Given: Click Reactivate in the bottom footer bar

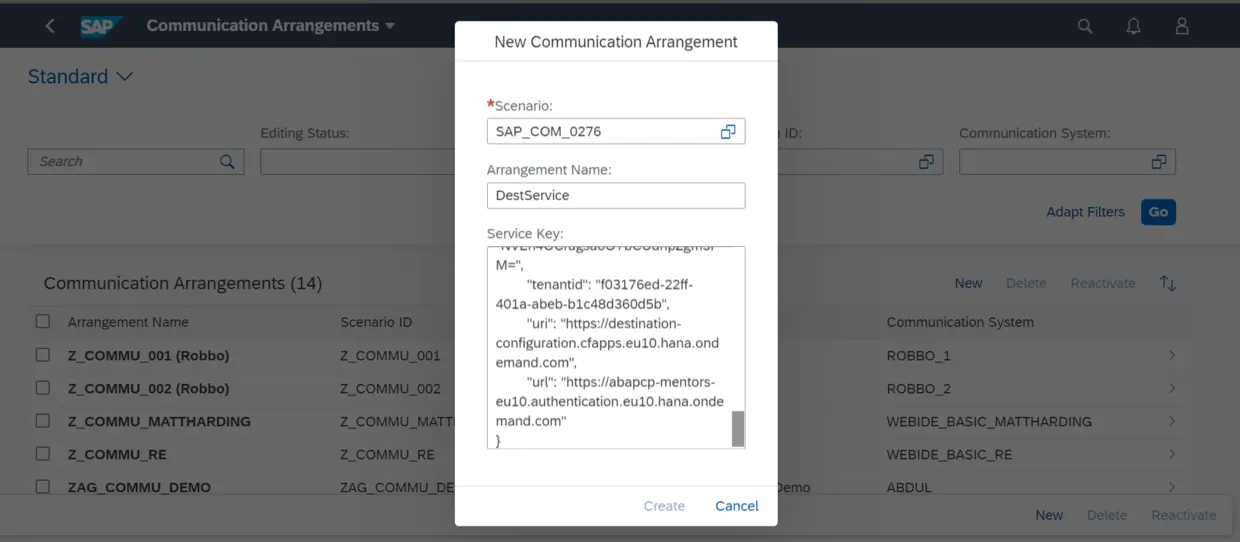Looking at the screenshot, I should coord(1184,515).
